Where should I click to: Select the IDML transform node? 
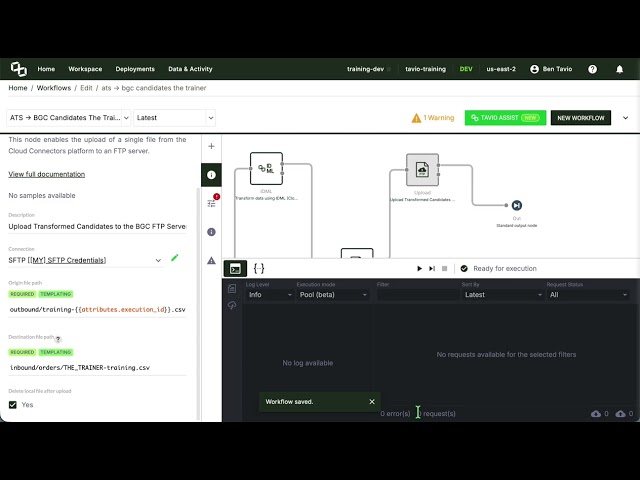coord(266,169)
